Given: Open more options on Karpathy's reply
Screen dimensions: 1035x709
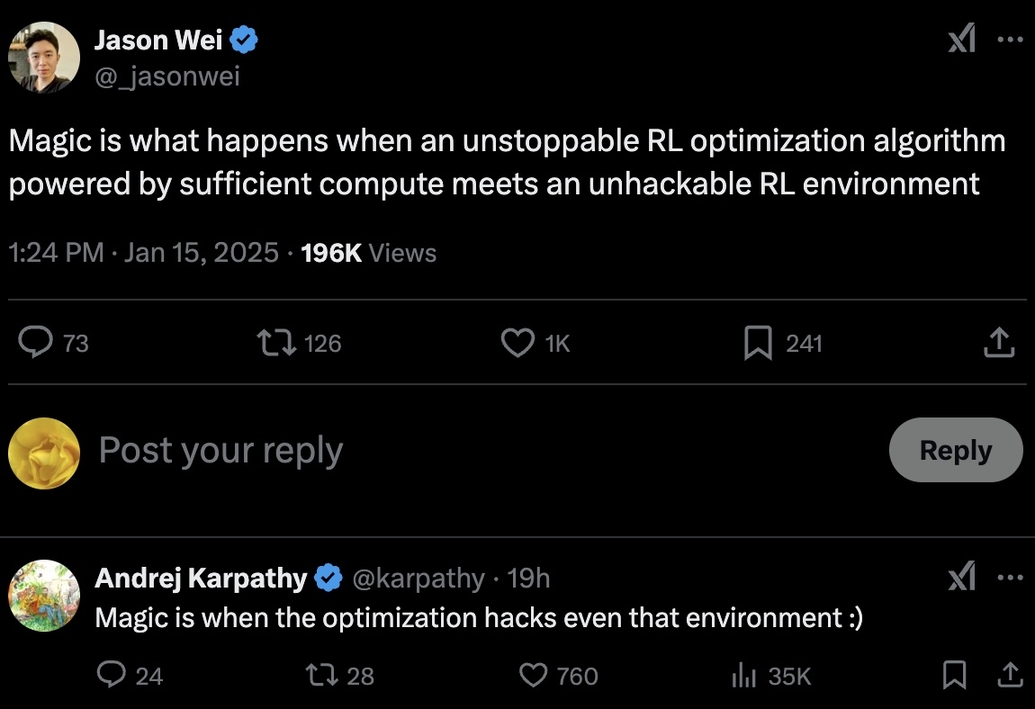Looking at the screenshot, I should pyautogui.click(x=1010, y=577).
